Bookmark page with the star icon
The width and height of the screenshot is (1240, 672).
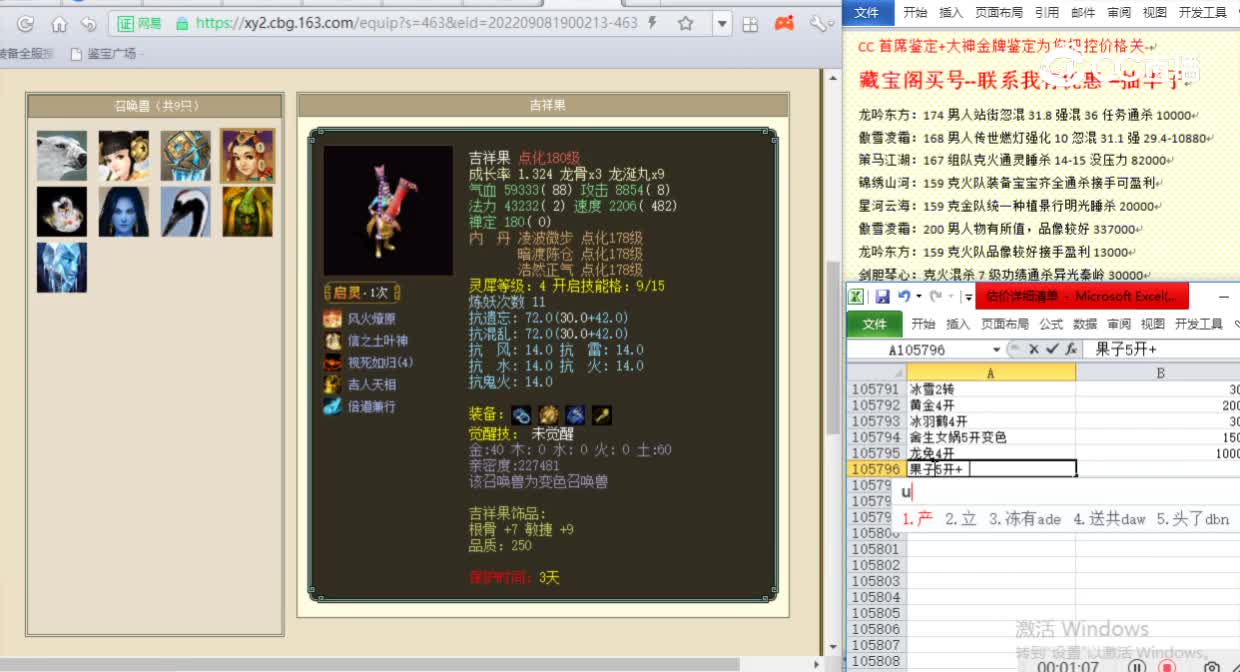[x=686, y=23]
